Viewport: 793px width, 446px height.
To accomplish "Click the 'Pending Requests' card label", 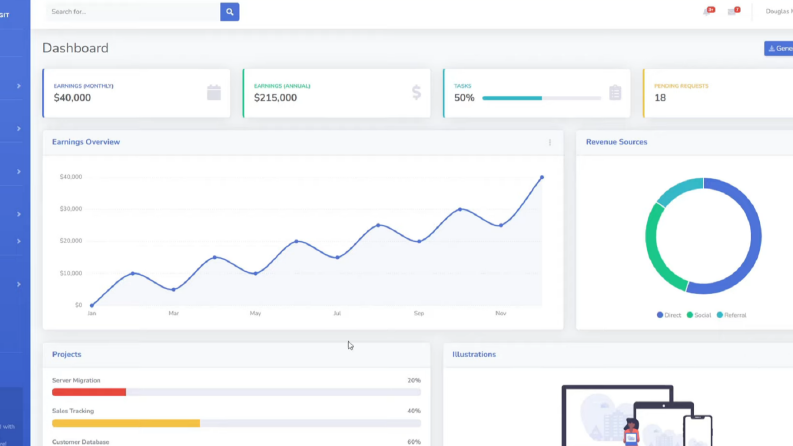I will point(681,86).
